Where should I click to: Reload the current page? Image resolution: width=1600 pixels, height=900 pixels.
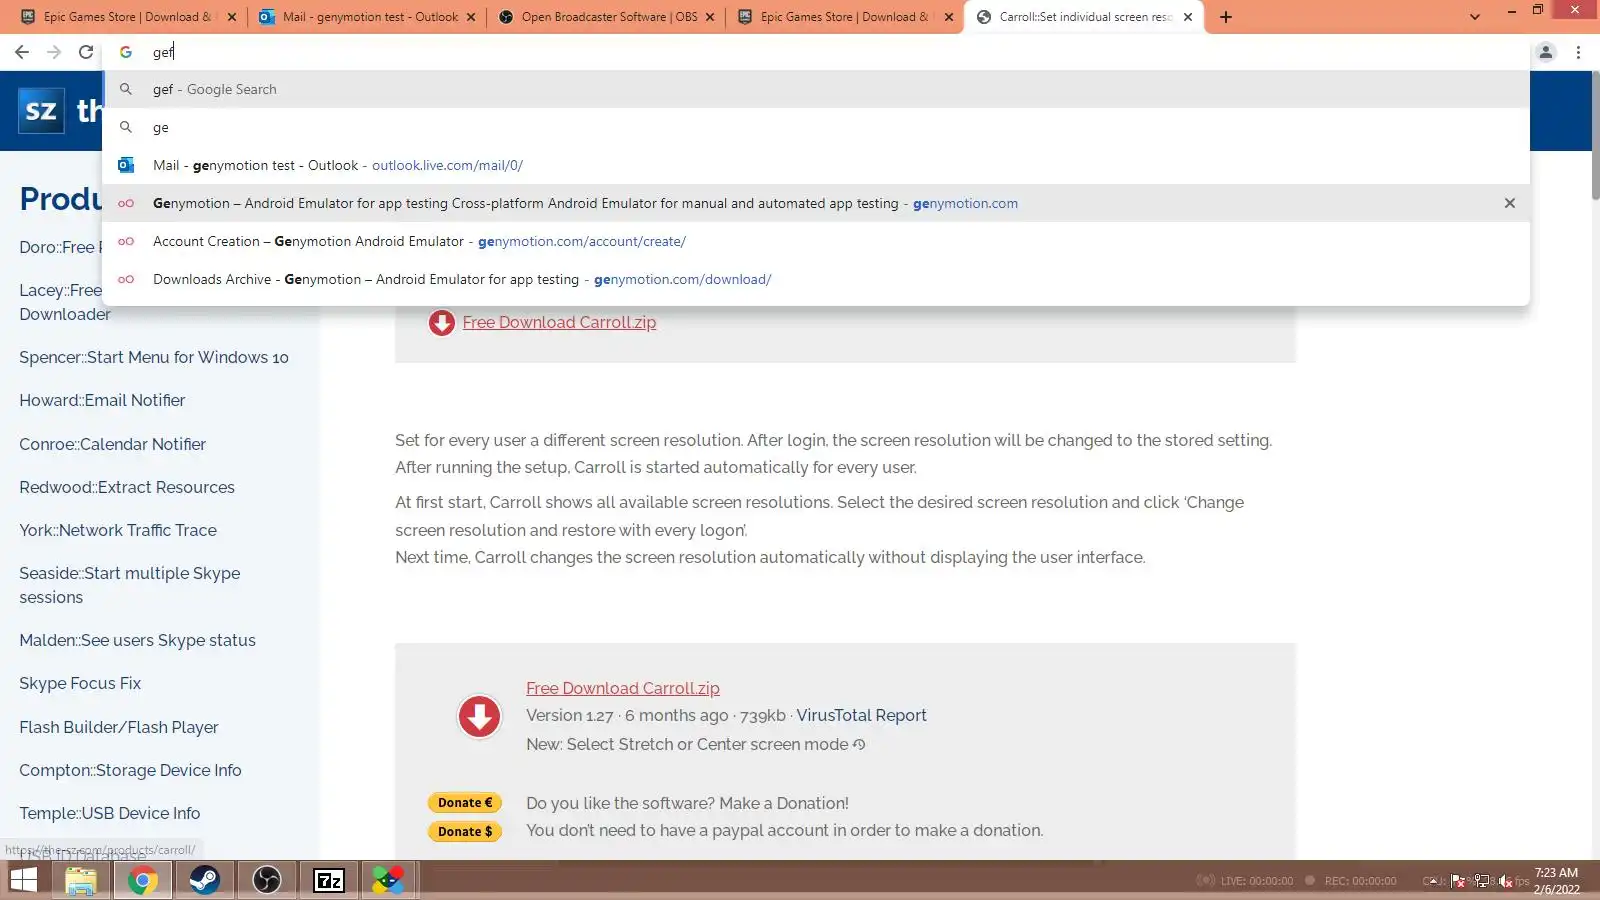click(86, 52)
